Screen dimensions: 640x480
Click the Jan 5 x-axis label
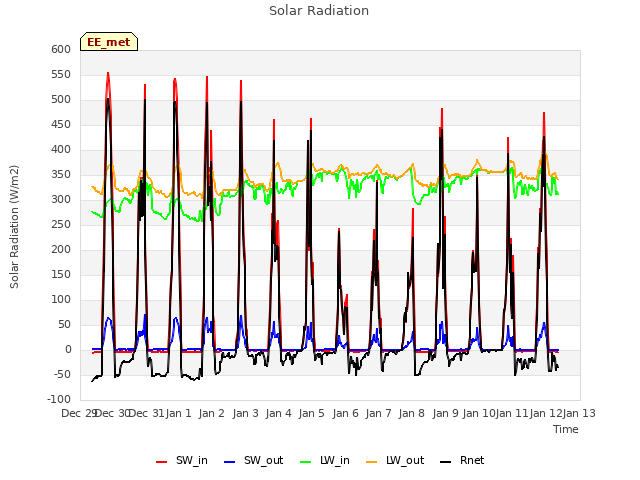tap(312, 413)
